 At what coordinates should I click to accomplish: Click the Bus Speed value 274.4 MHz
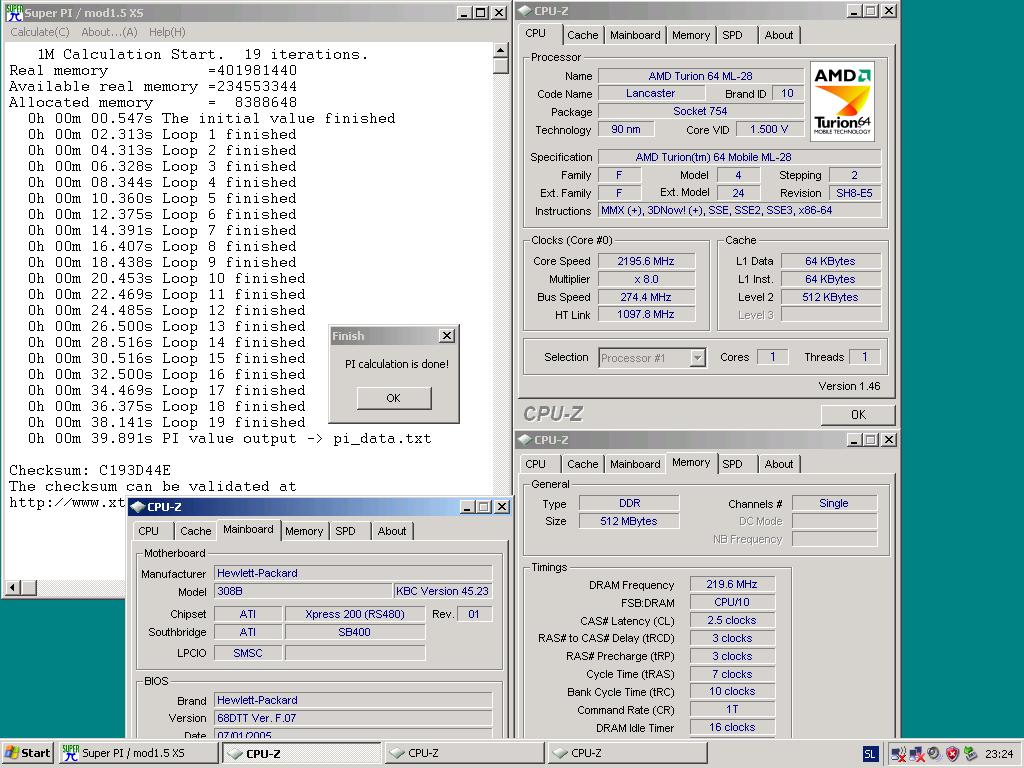click(646, 297)
